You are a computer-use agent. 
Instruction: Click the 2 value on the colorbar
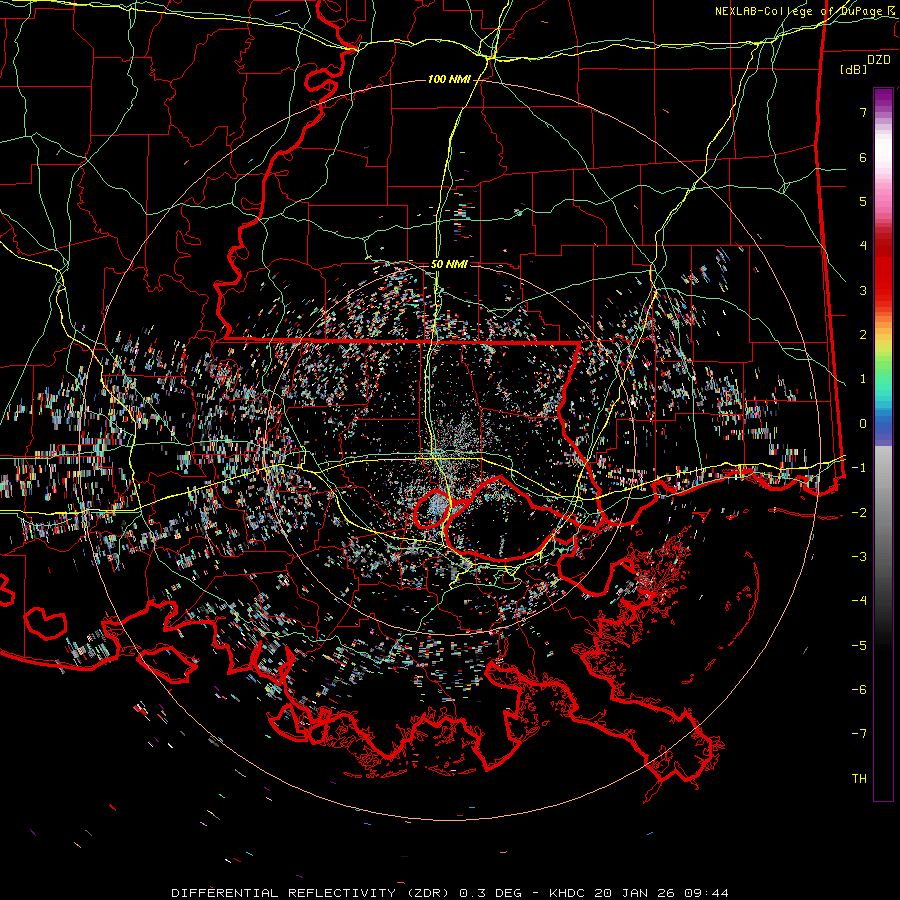tap(863, 335)
